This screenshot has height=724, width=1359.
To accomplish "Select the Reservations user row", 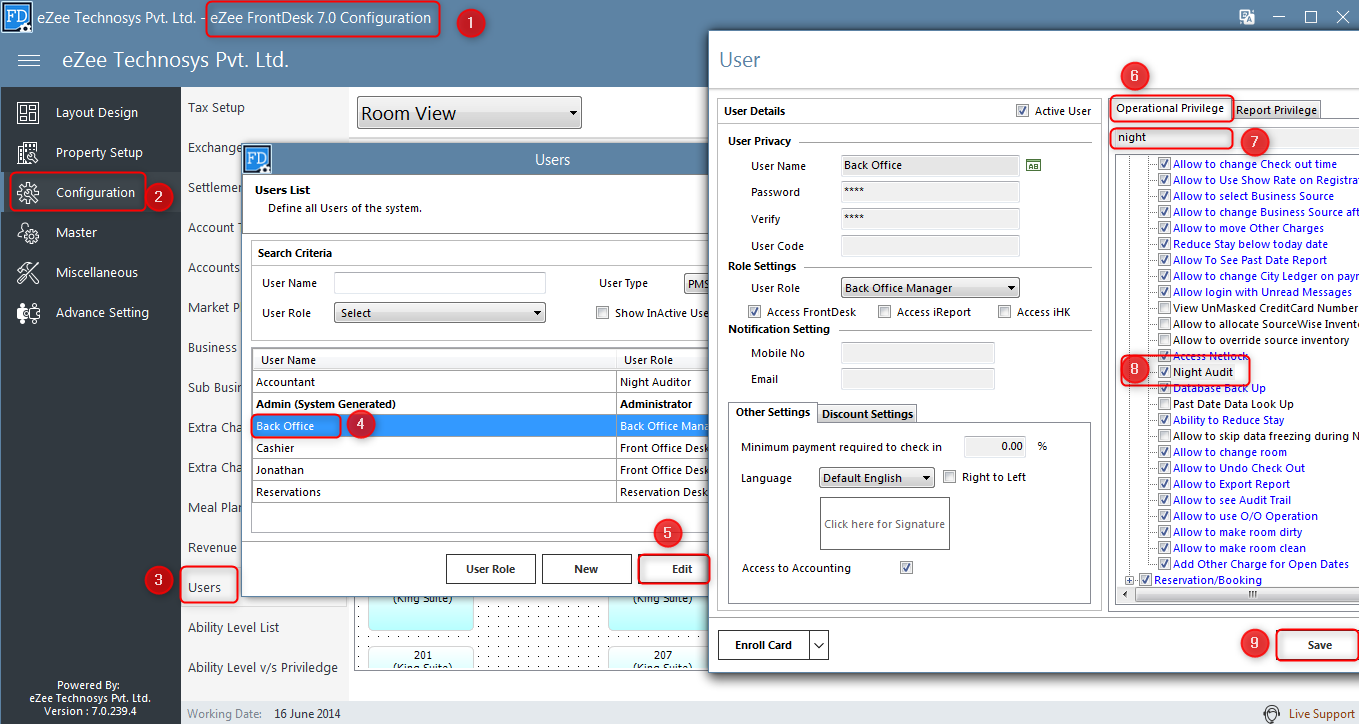I will (x=480, y=492).
